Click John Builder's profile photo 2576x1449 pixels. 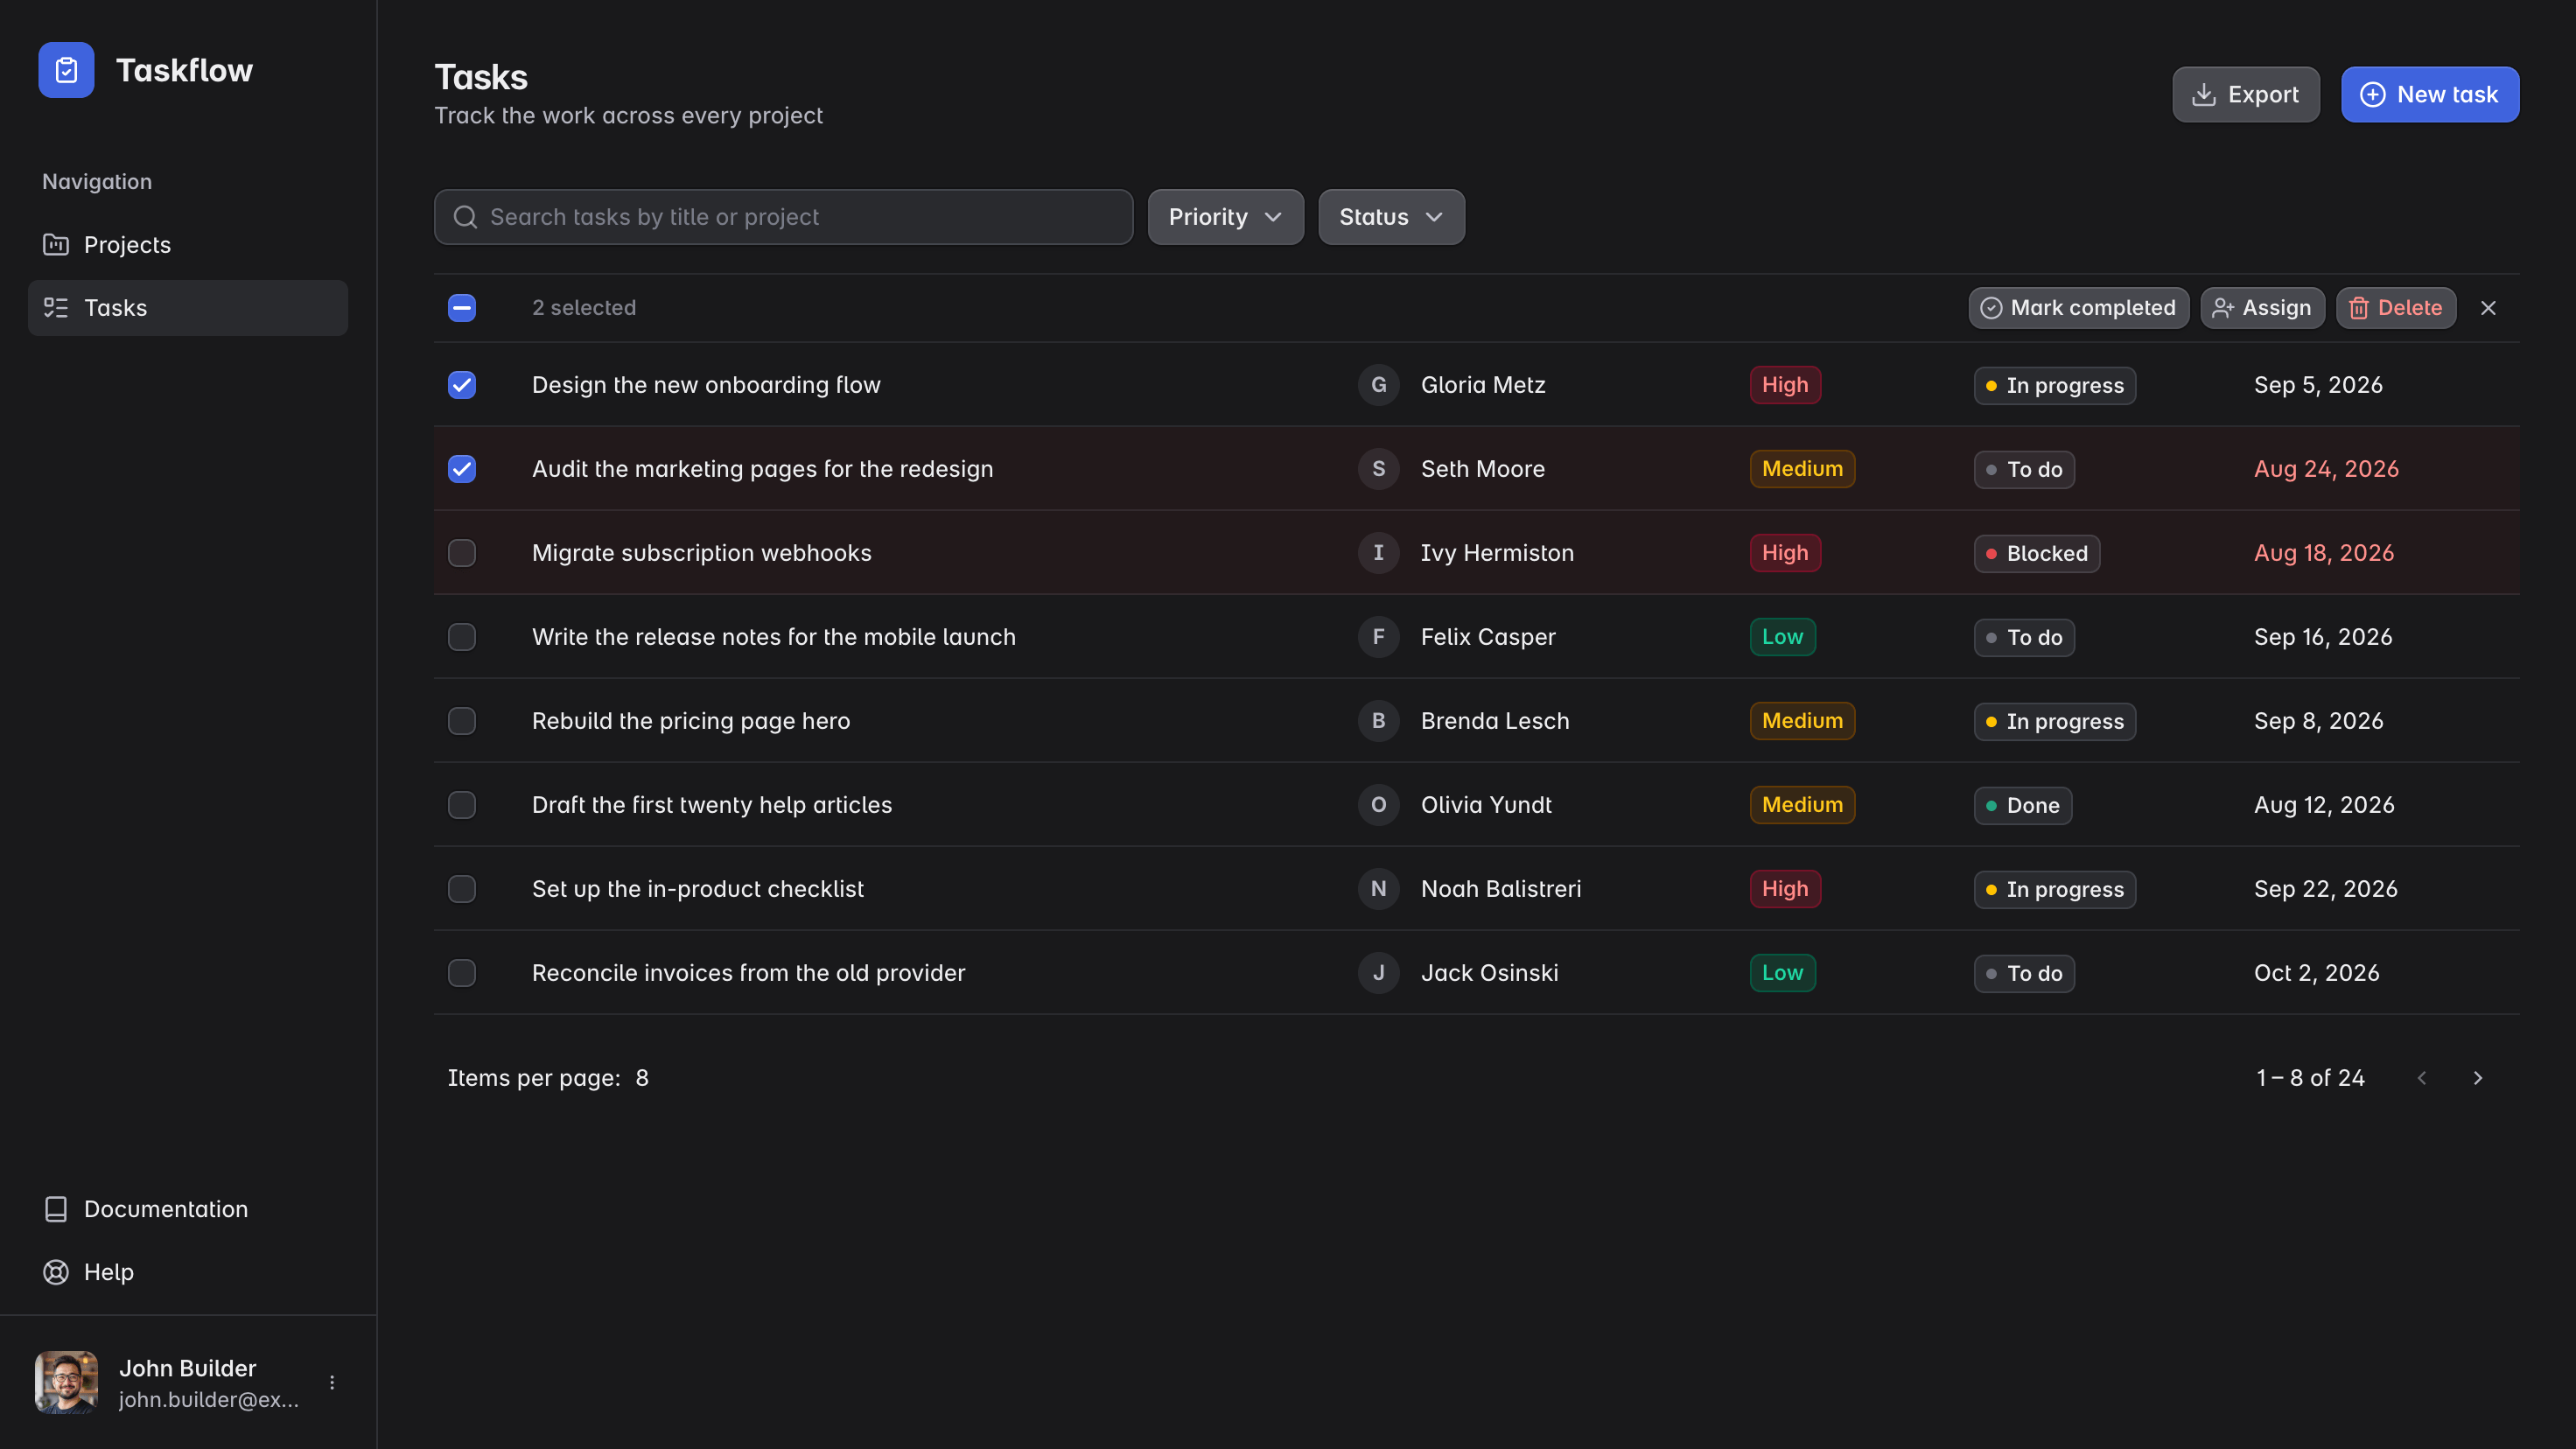click(66, 1382)
